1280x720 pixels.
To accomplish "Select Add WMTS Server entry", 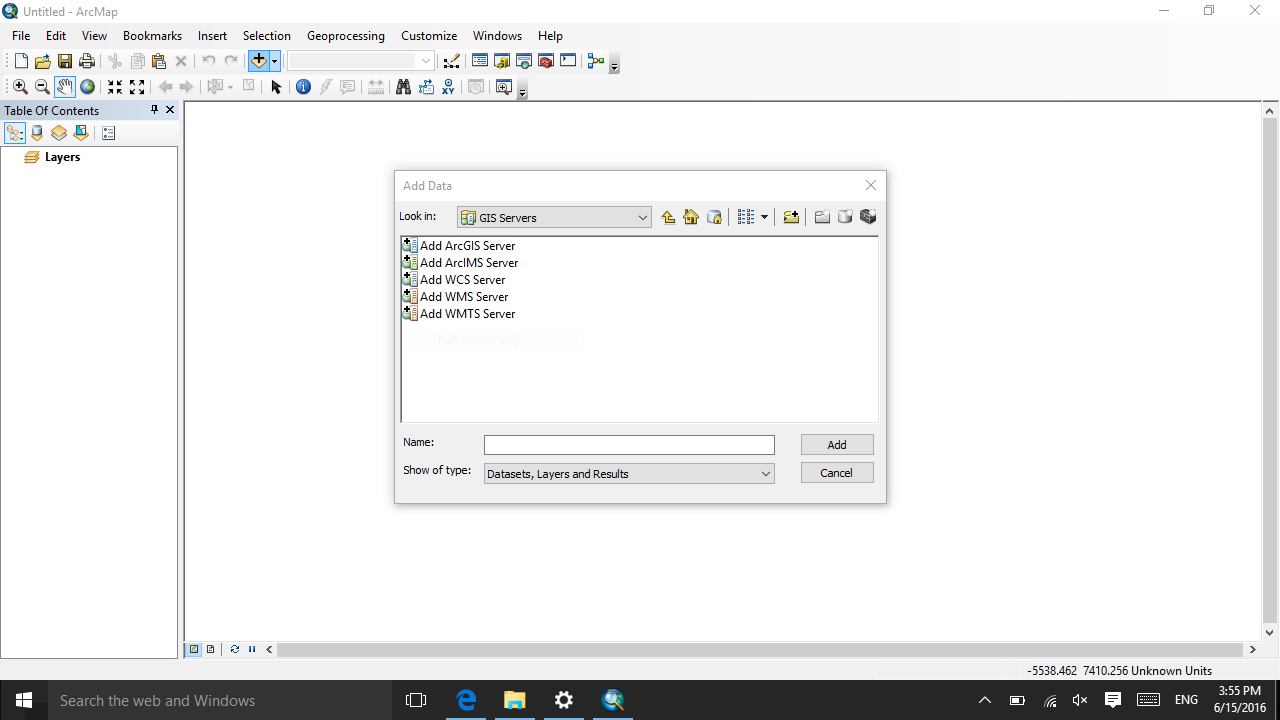I will [x=459, y=313].
